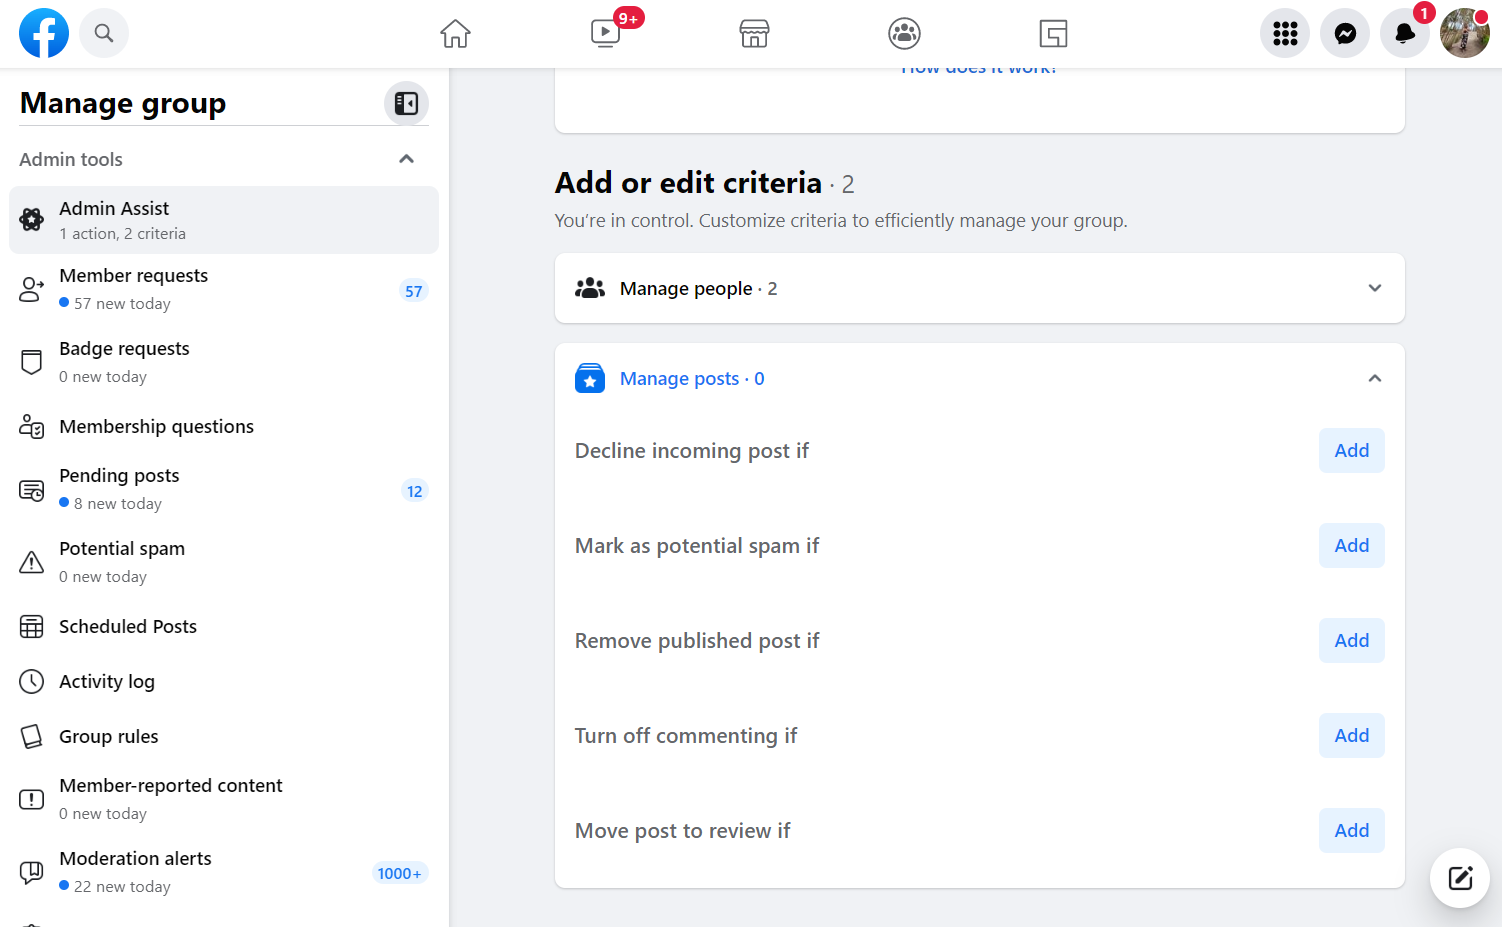Open the Marketplace icon
This screenshot has height=927, width=1502.
[754, 33]
